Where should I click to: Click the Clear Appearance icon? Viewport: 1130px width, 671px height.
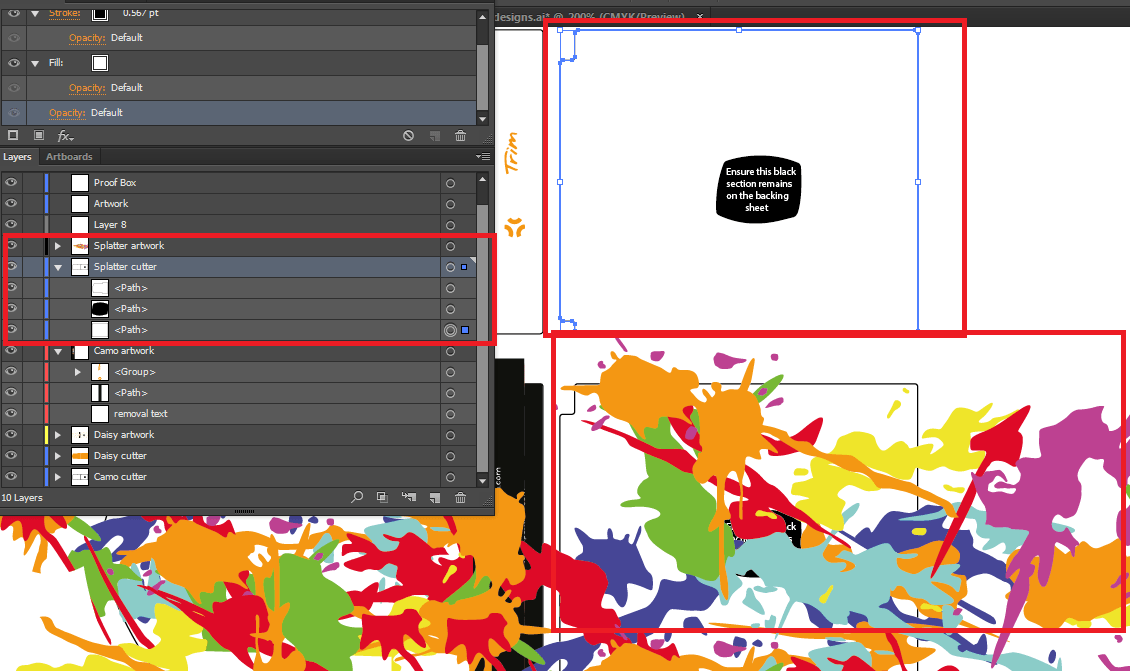tap(408, 135)
